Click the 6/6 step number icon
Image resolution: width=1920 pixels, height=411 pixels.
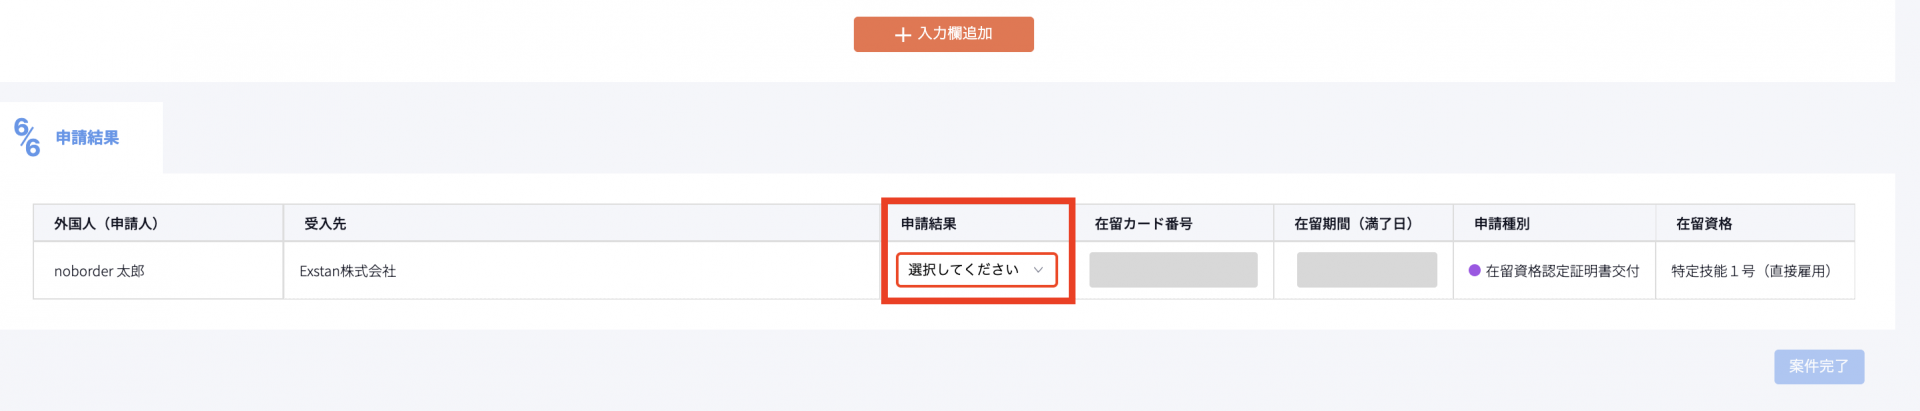[x=27, y=138]
